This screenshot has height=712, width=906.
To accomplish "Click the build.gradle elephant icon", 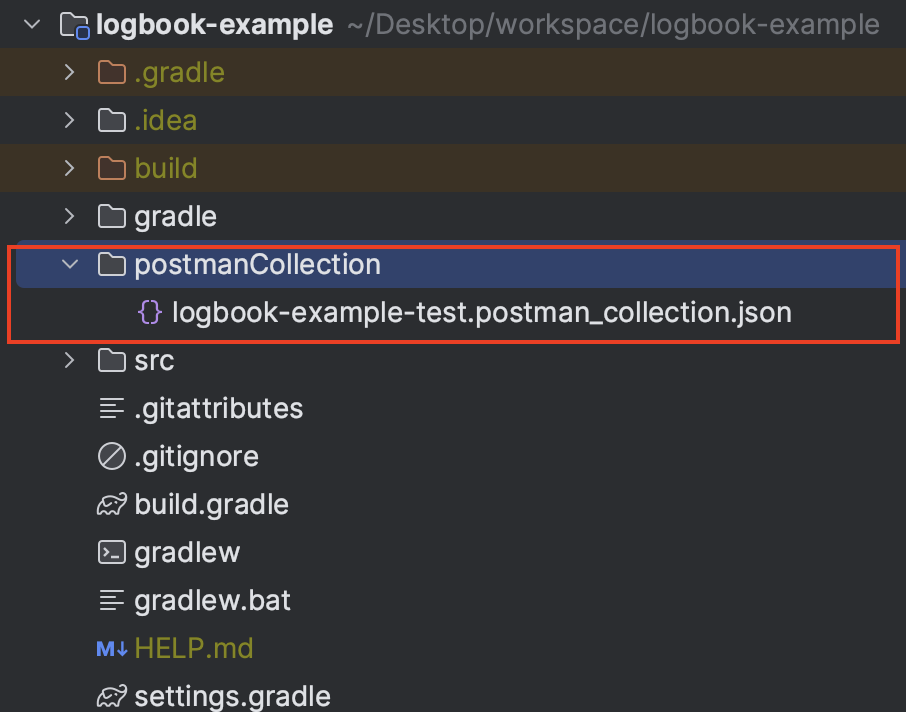I will tap(111, 505).
